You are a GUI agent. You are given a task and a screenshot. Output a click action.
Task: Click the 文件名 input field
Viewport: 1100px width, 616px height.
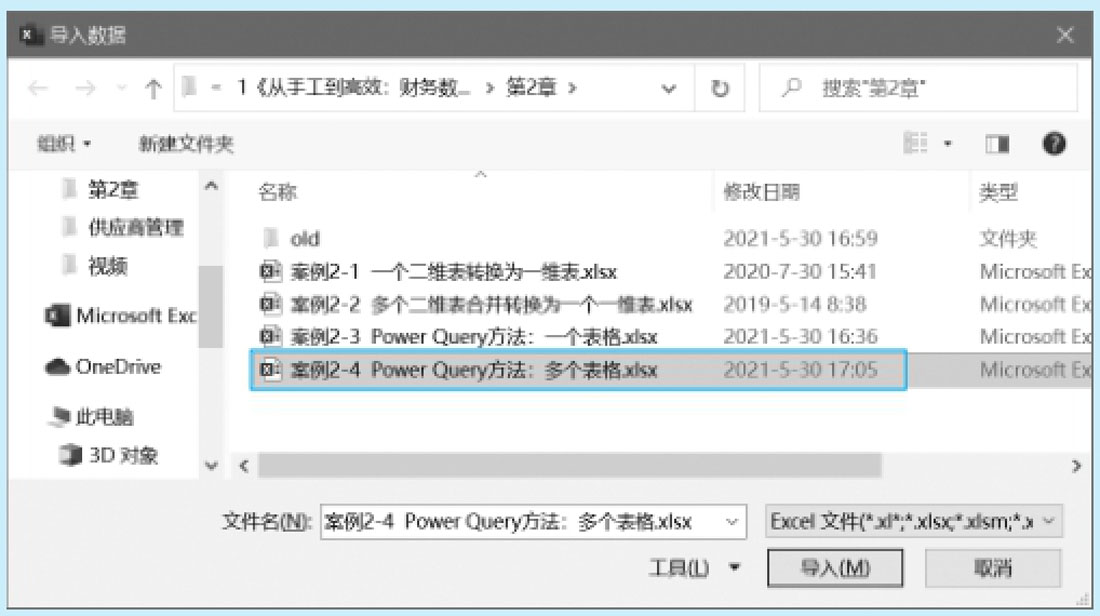point(521,522)
